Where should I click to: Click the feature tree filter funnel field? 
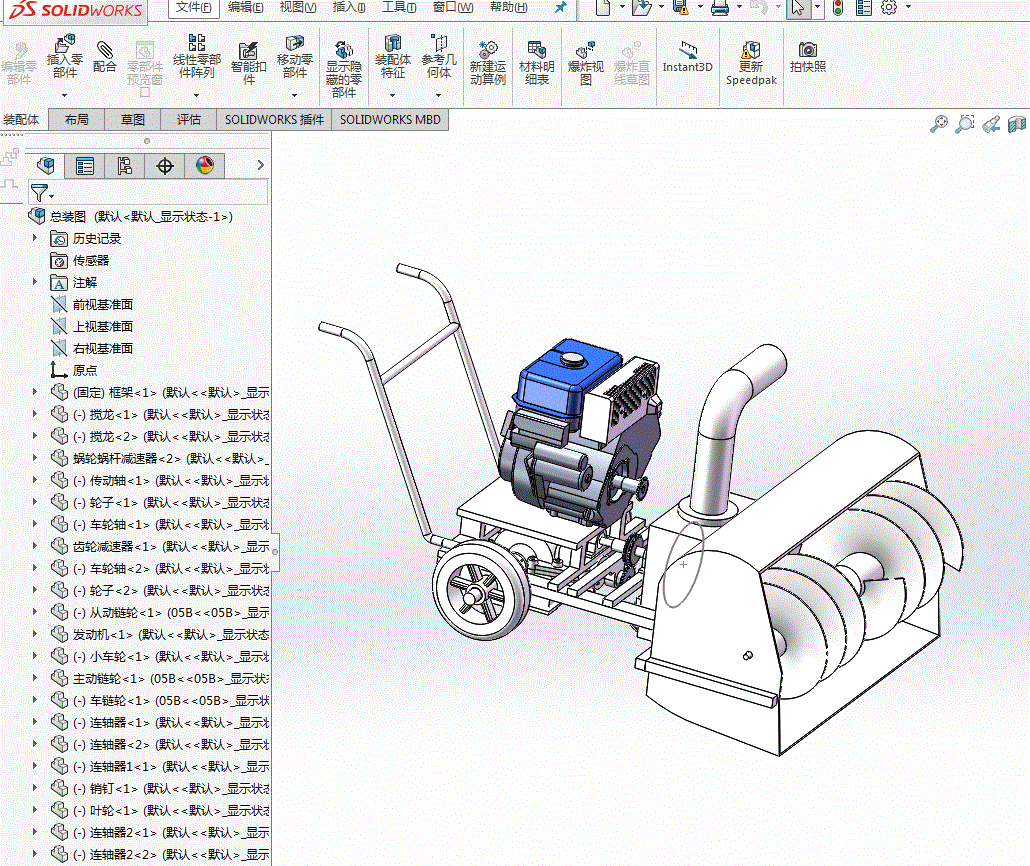(40, 193)
